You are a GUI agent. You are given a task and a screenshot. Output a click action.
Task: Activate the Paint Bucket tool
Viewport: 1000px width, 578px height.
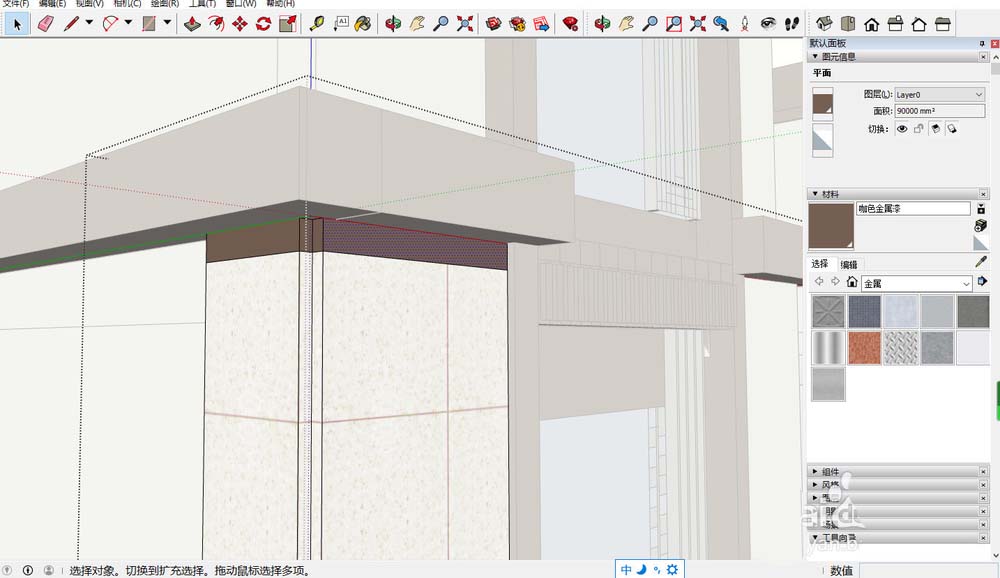pyautogui.click(x=363, y=24)
